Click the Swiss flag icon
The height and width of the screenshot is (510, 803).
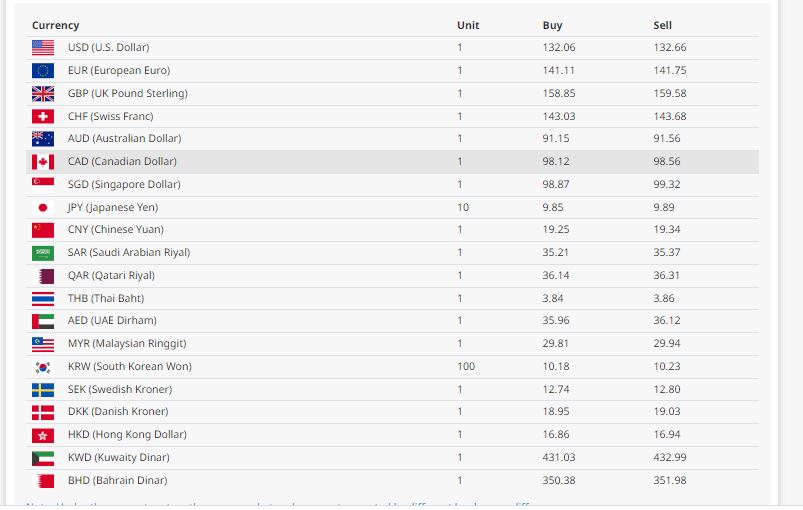[x=43, y=116]
